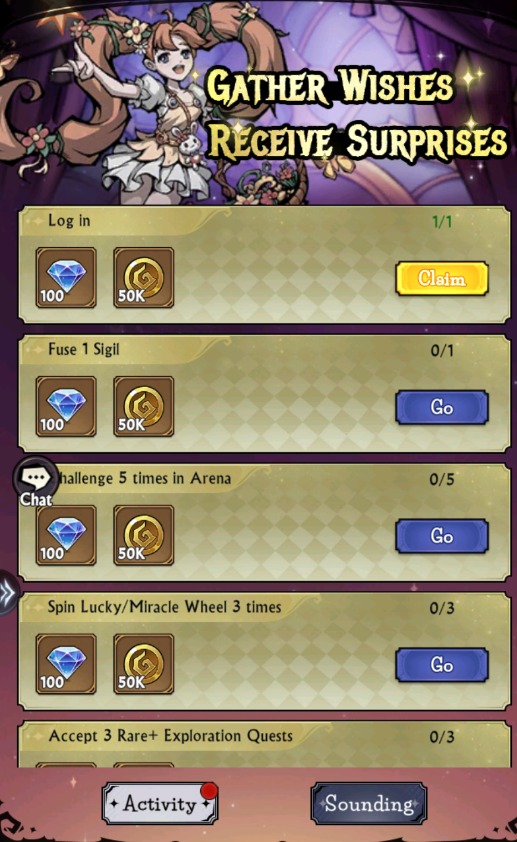This screenshot has width=517, height=842.
Task: Switch to the Sounding tab
Action: click(x=369, y=804)
